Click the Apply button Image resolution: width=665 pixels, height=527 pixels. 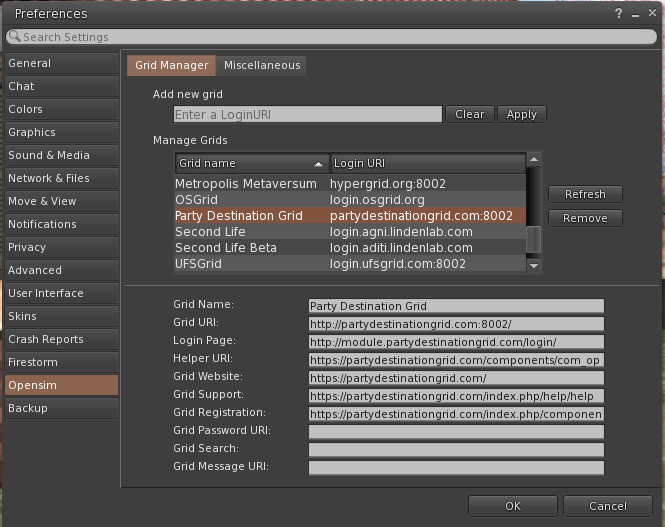point(522,114)
